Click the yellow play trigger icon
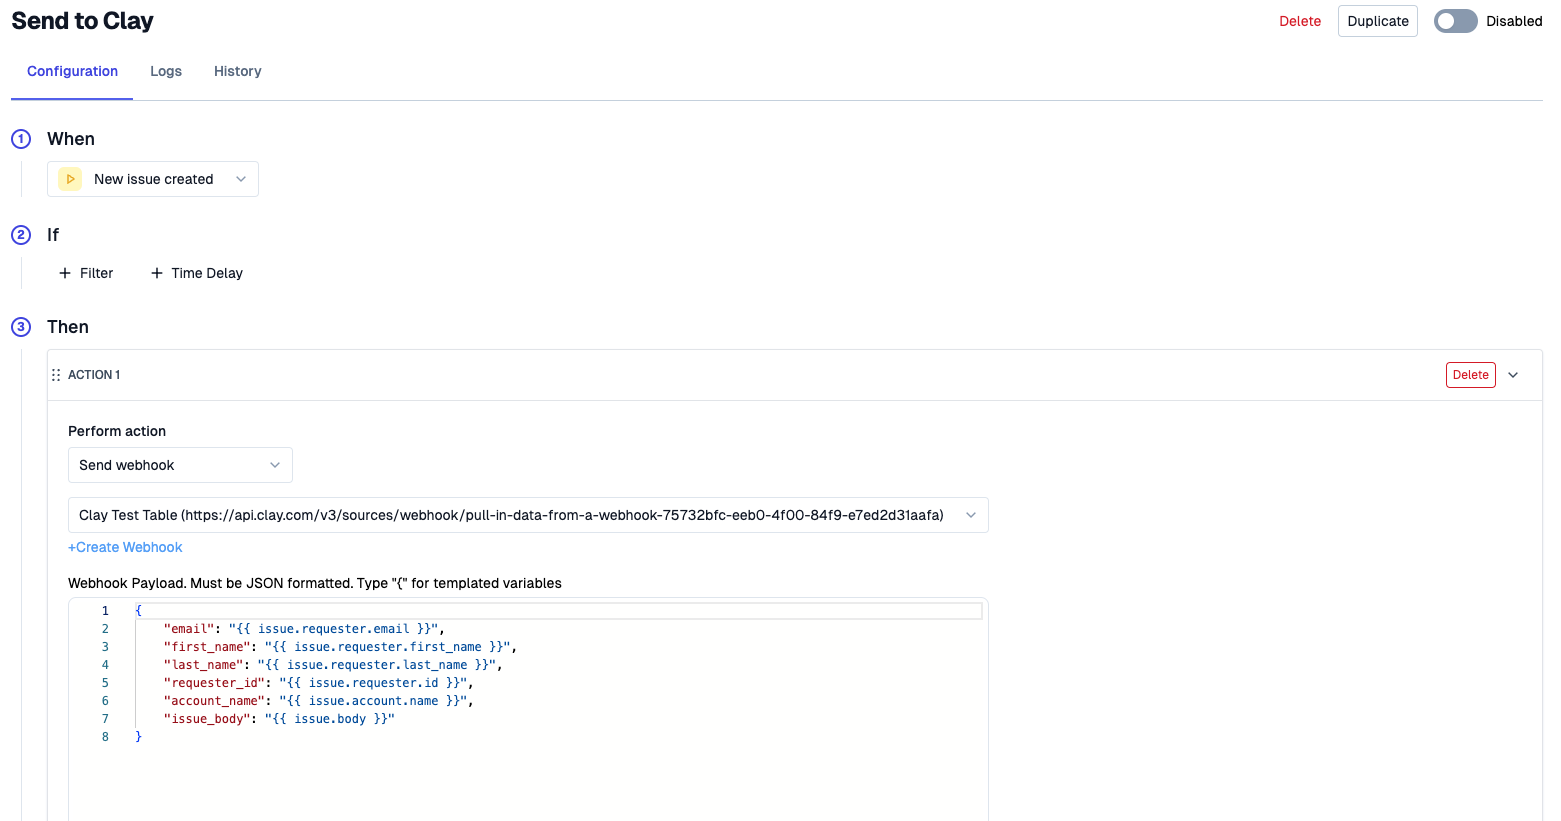The image size is (1561, 821). point(70,179)
